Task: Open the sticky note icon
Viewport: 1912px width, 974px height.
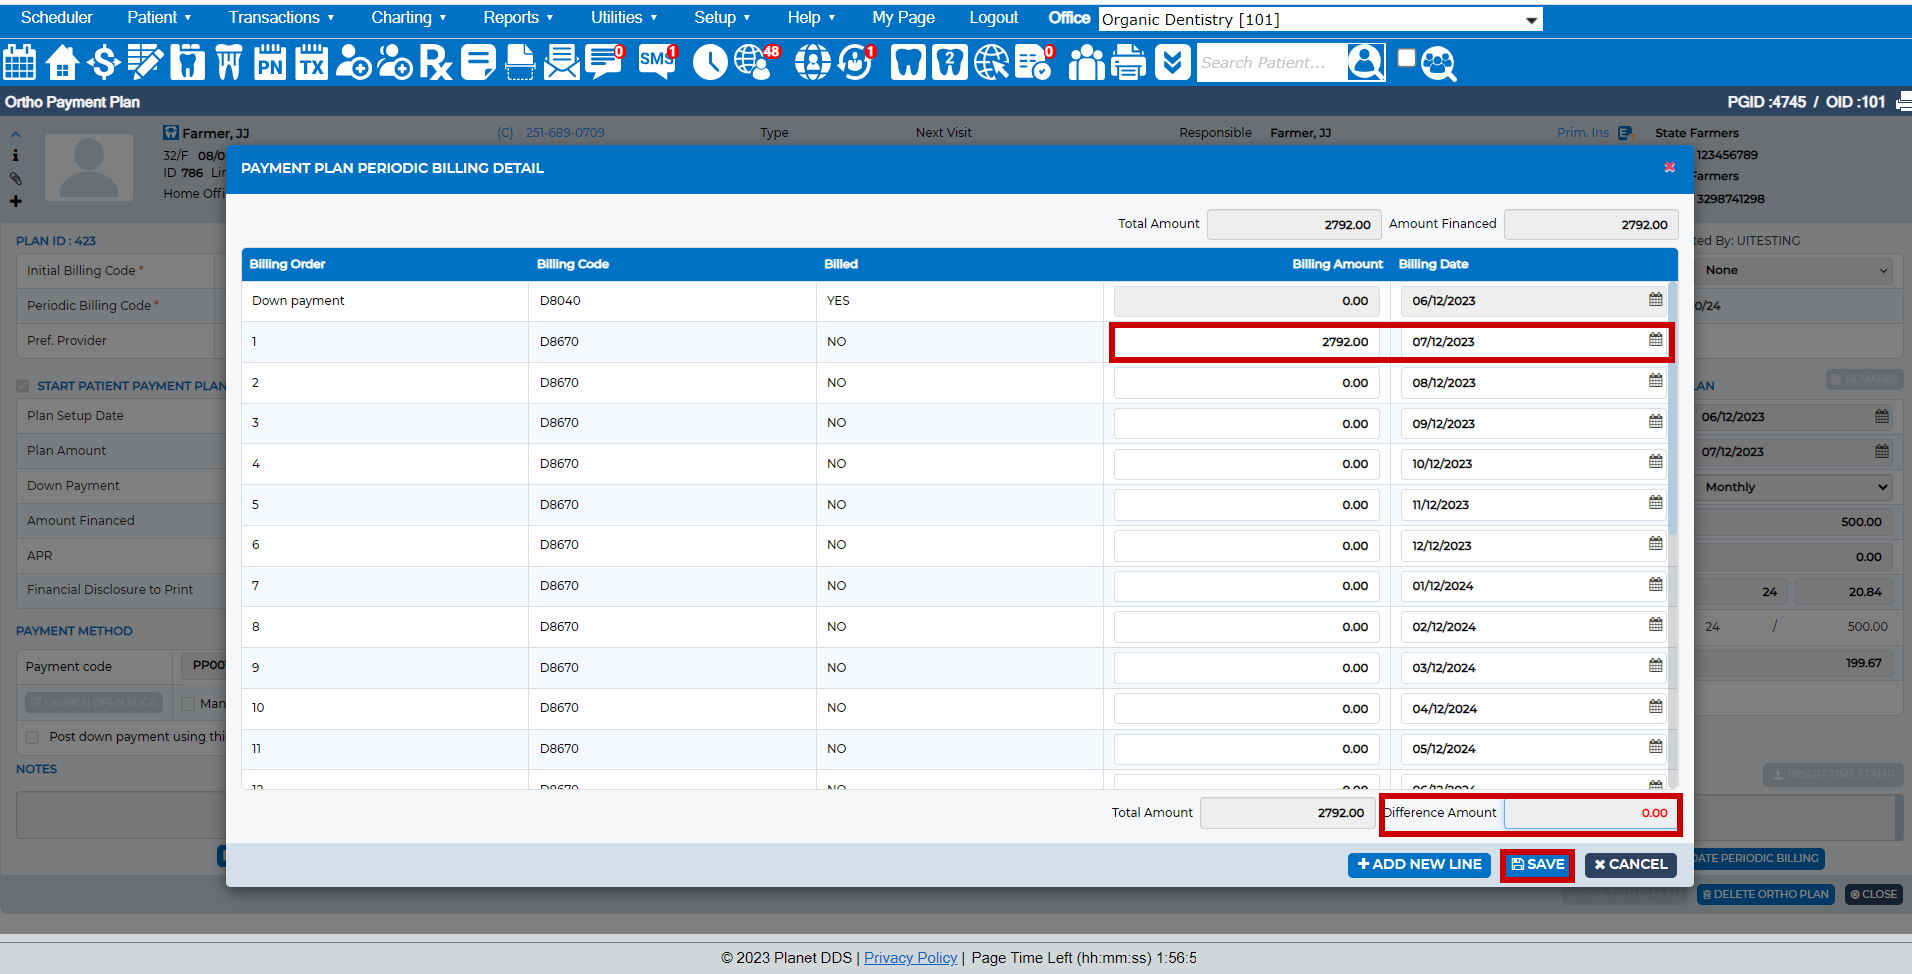Action: coord(478,62)
